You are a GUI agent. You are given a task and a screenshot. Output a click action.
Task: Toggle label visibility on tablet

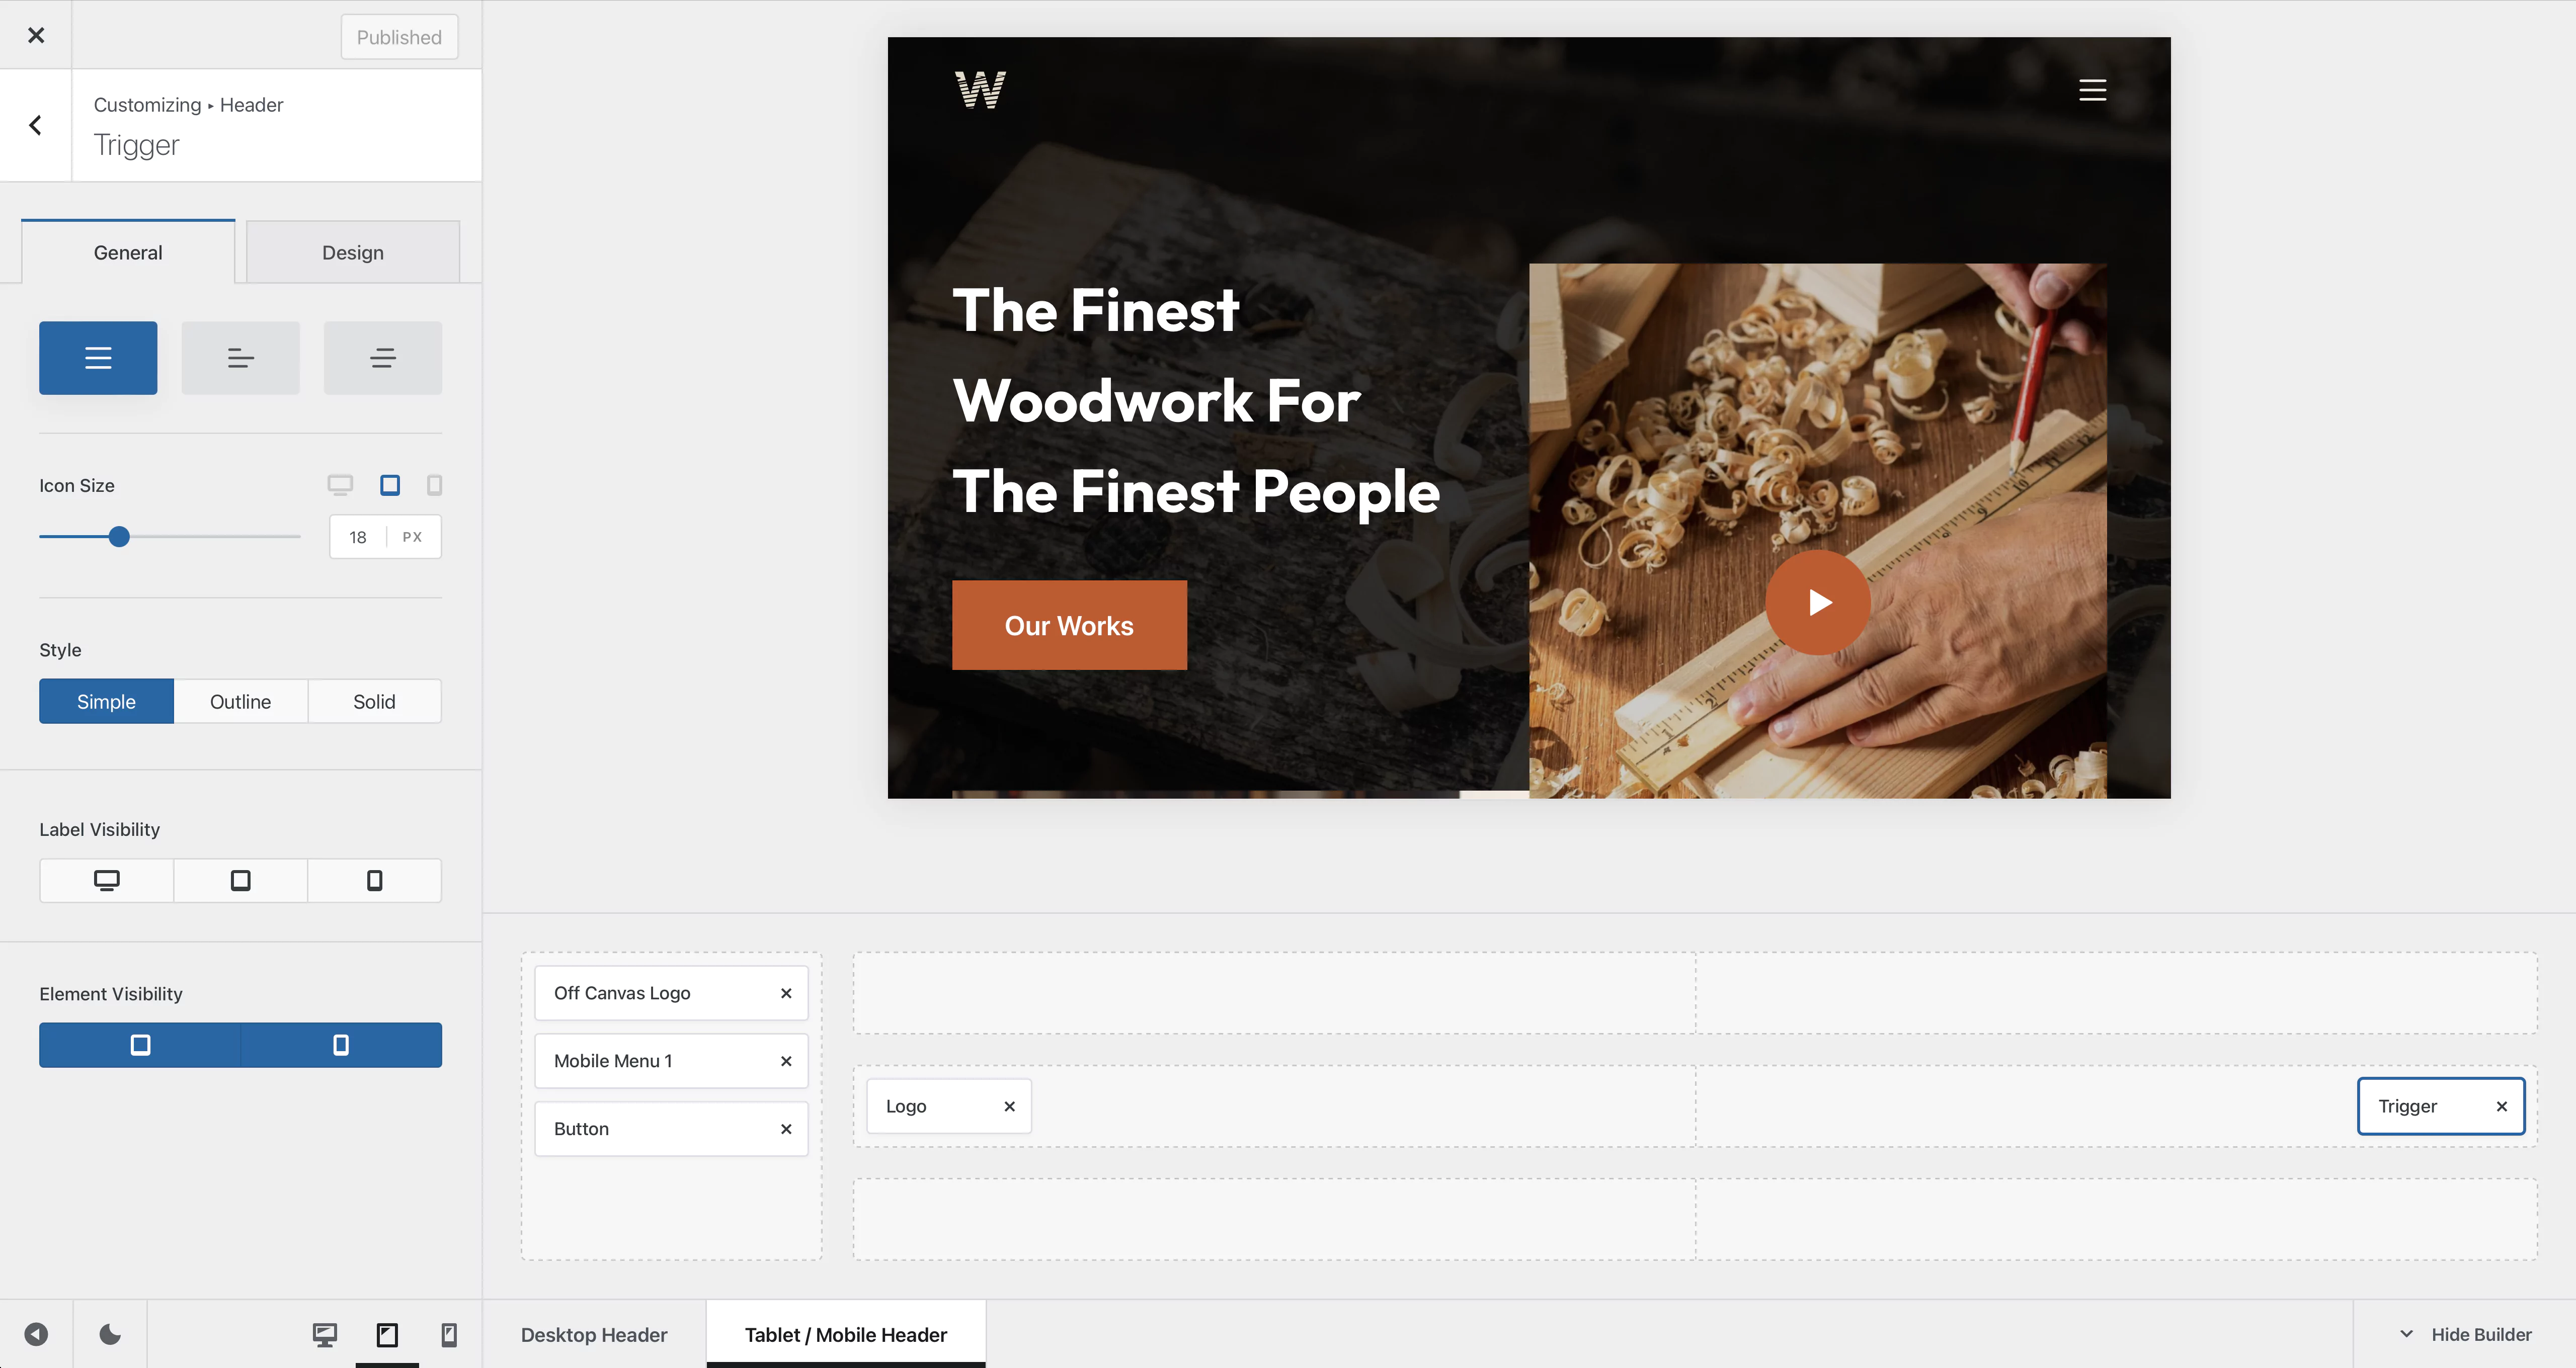coord(240,880)
